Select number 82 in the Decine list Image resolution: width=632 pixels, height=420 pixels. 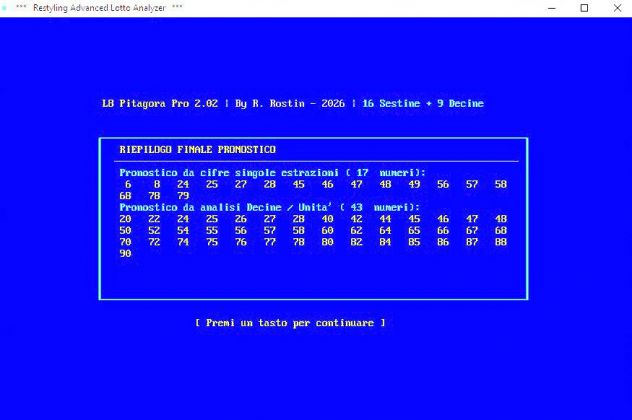click(356, 242)
